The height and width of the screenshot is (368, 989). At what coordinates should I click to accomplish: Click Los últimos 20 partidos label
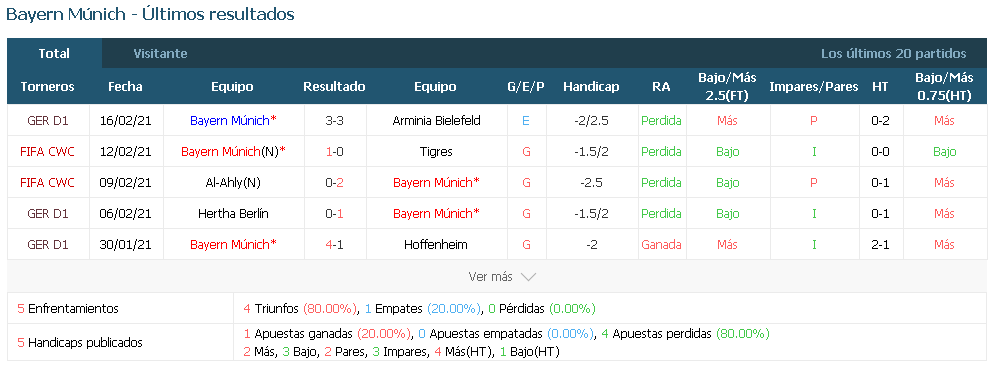[x=893, y=54]
